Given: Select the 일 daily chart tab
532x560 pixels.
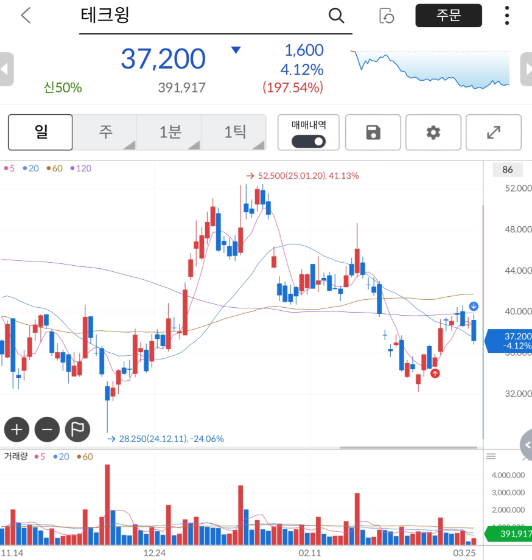Looking at the screenshot, I should point(41,132).
